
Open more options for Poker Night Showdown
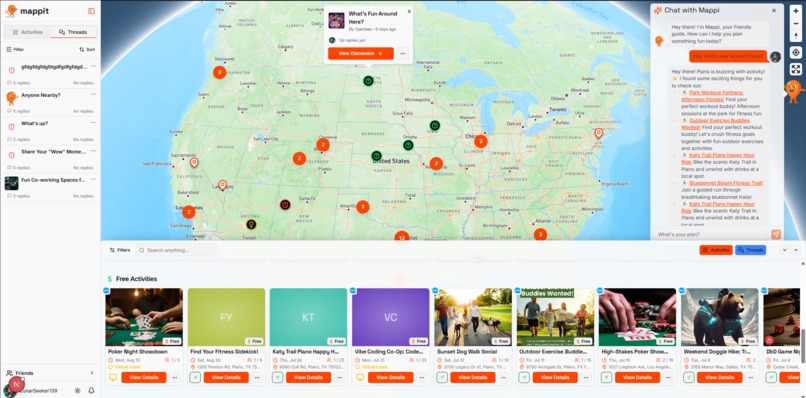point(175,377)
